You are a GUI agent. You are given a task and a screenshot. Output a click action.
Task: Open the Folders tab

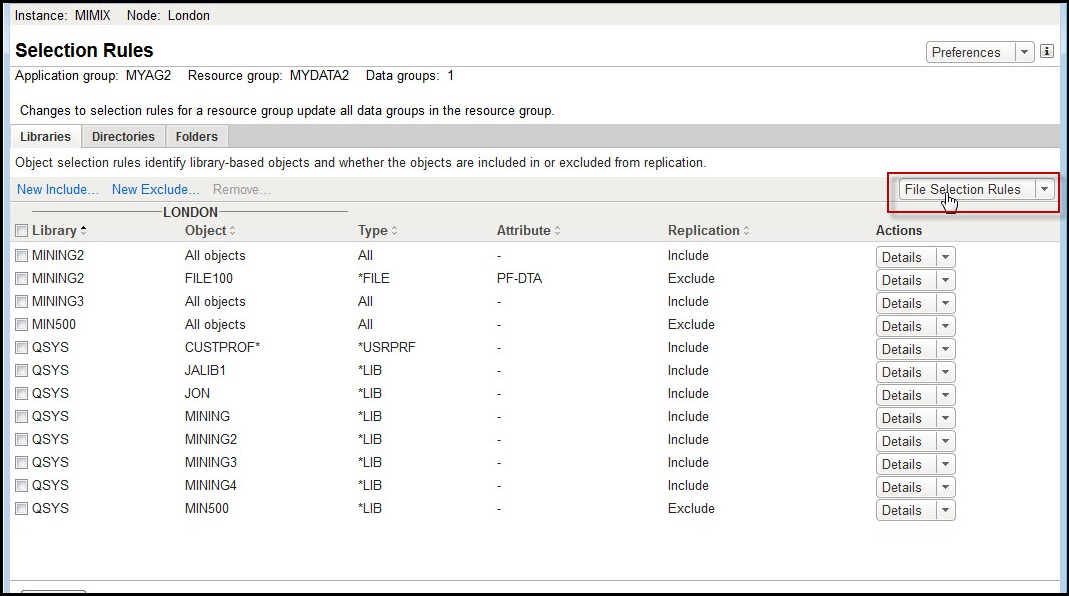(x=197, y=136)
